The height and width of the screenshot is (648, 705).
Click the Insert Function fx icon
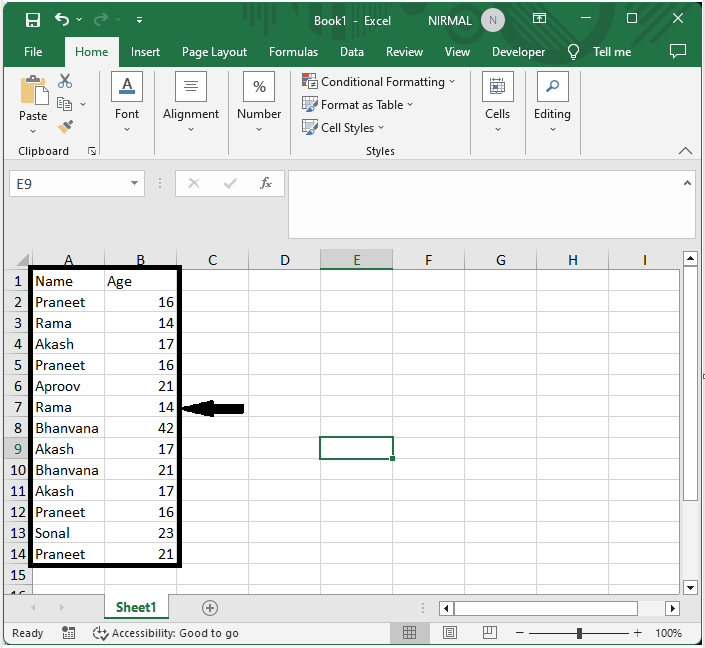[x=266, y=183]
